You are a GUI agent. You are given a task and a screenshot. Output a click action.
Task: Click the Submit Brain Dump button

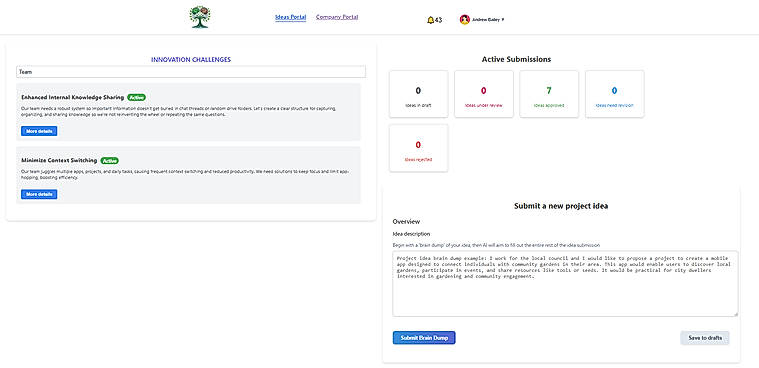pos(424,338)
